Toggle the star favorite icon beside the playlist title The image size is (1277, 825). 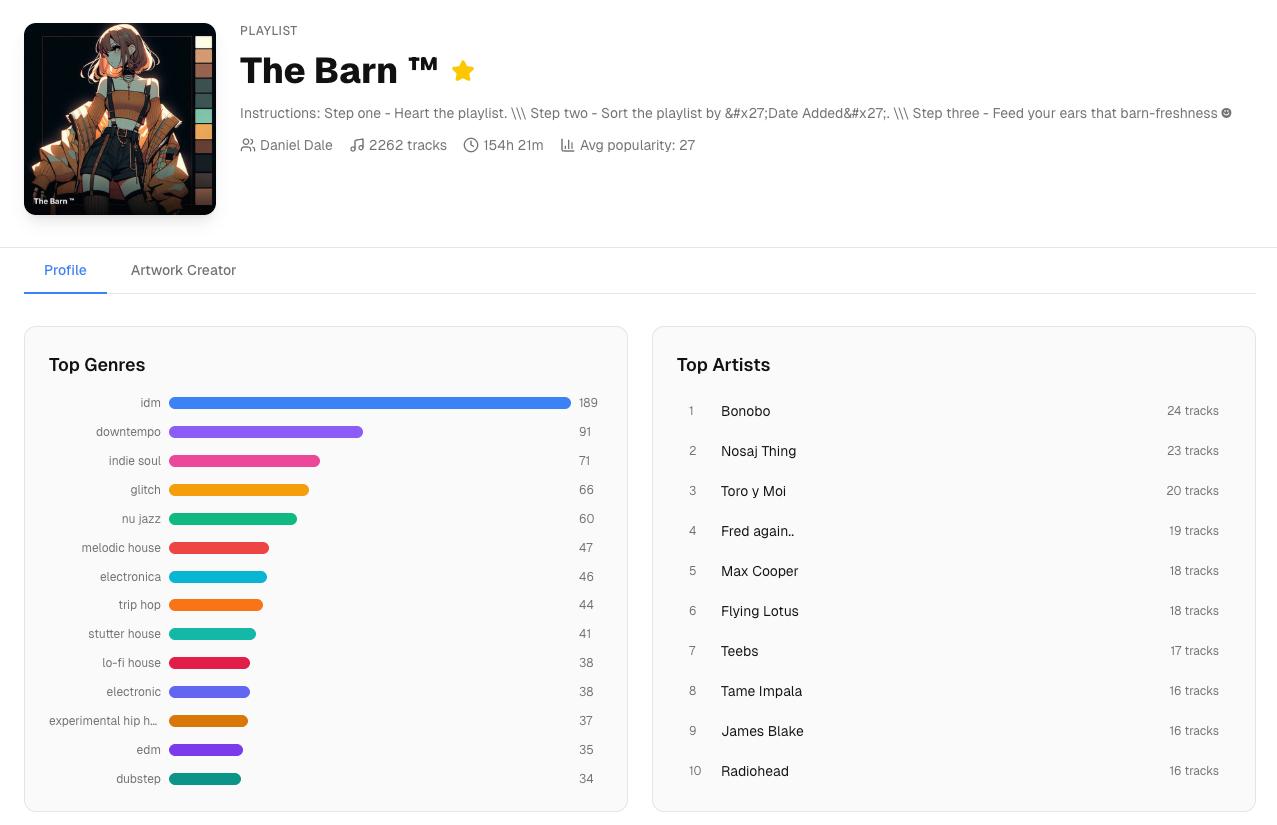coord(462,70)
